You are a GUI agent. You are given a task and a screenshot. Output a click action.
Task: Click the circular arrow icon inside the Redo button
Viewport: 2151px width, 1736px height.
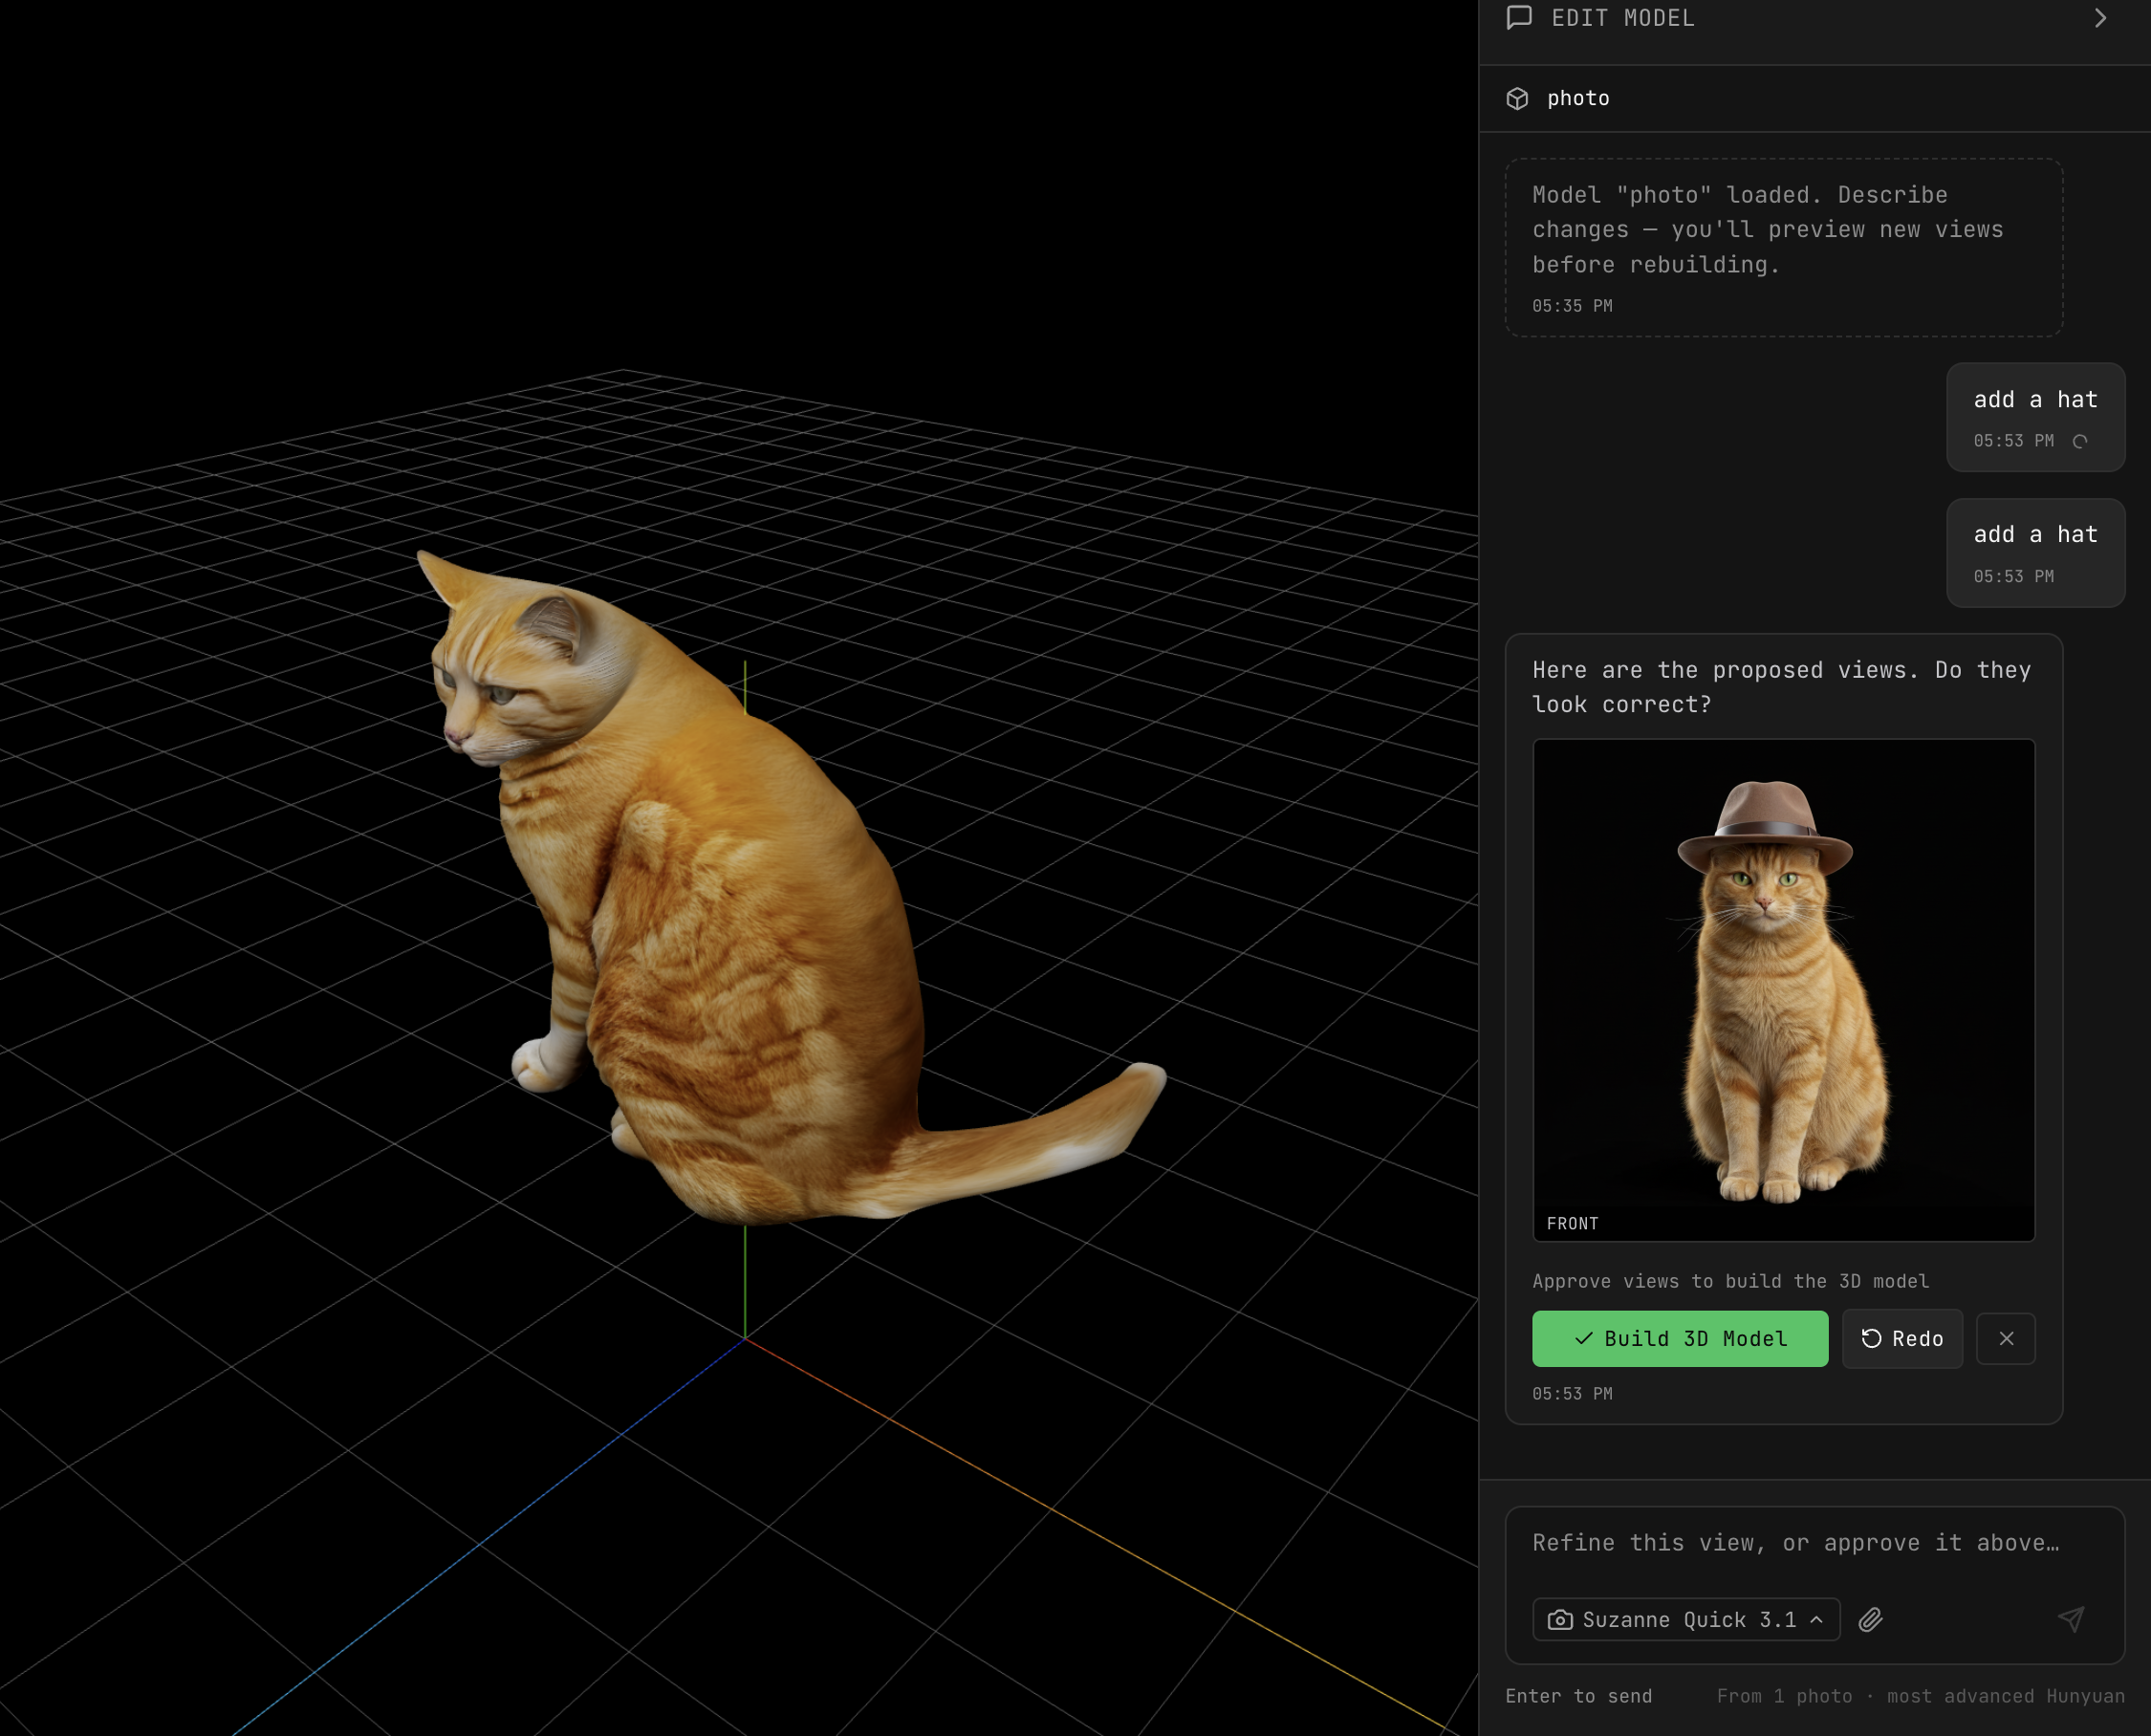point(1873,1338)
